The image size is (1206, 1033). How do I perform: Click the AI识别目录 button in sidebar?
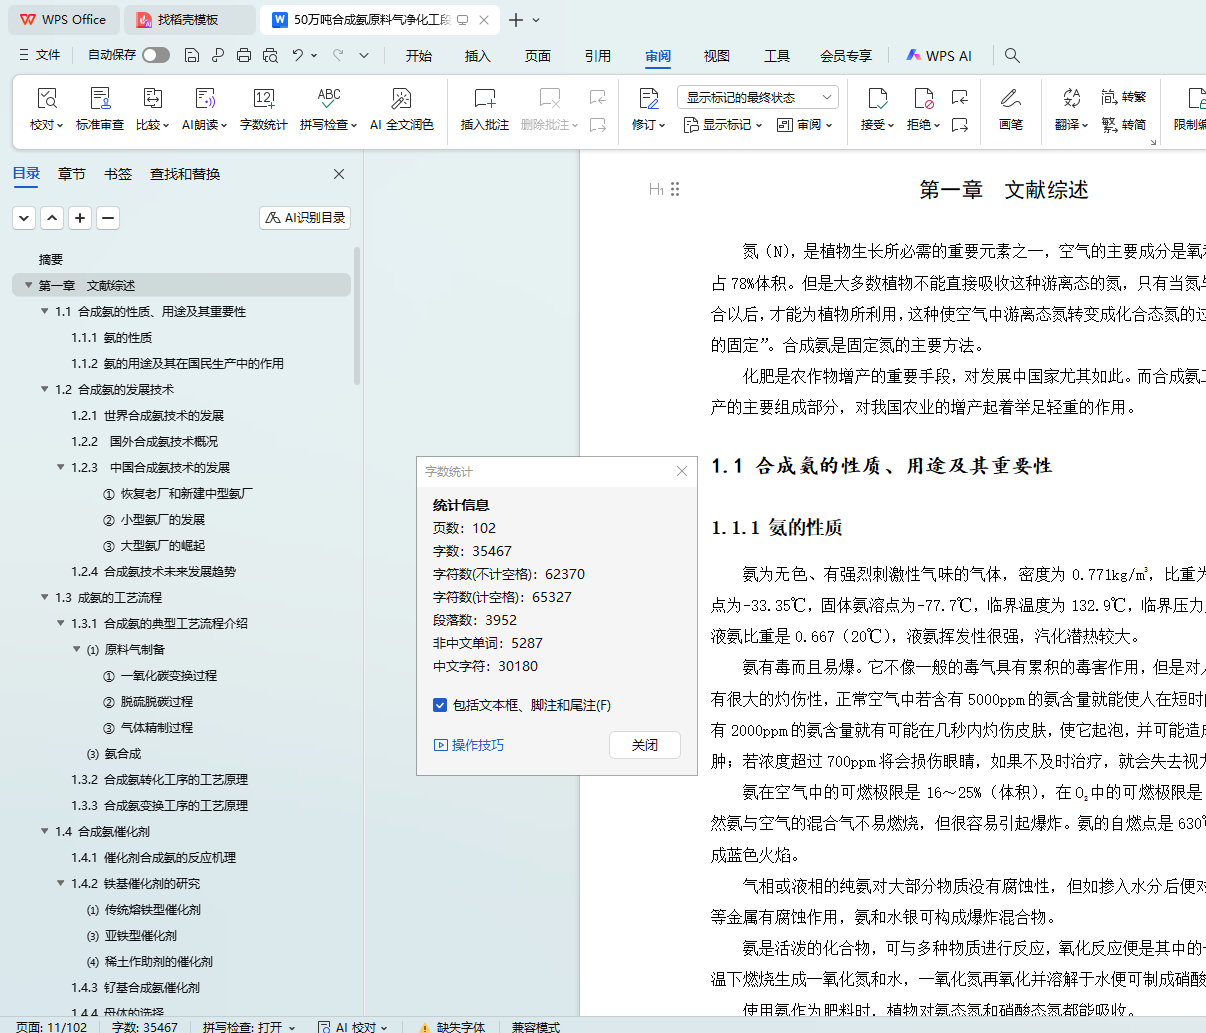305,217
